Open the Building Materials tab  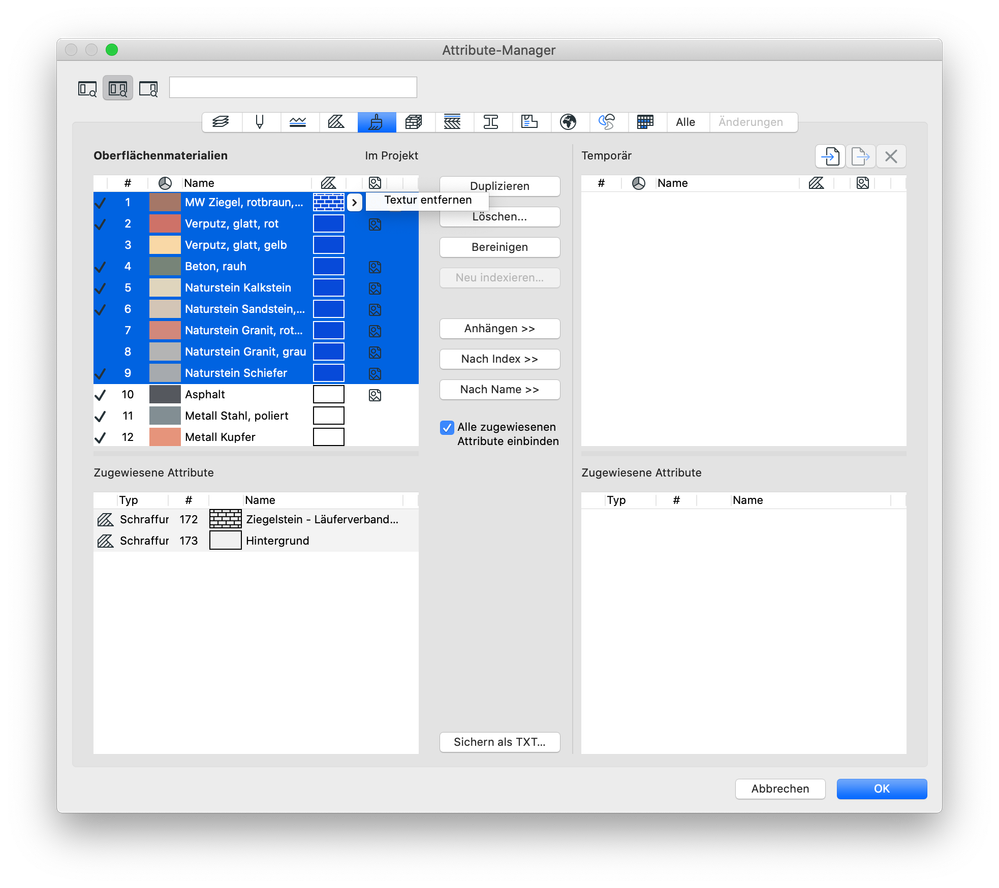coord(414,122)
